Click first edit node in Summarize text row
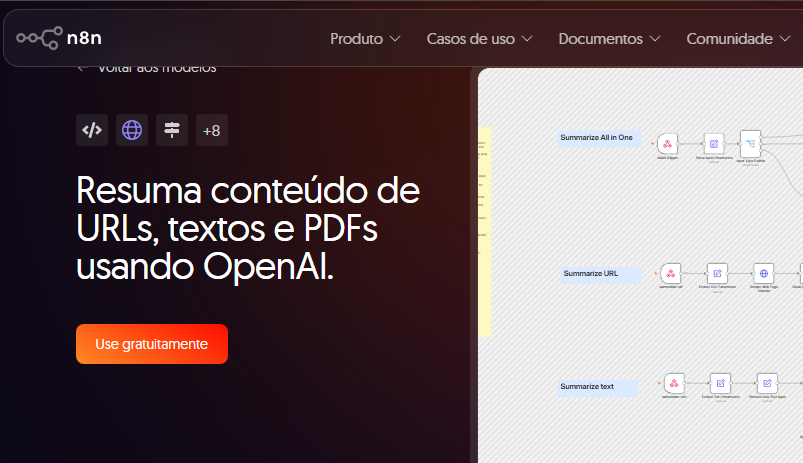The image size is (803, 463). coord(721,383)
